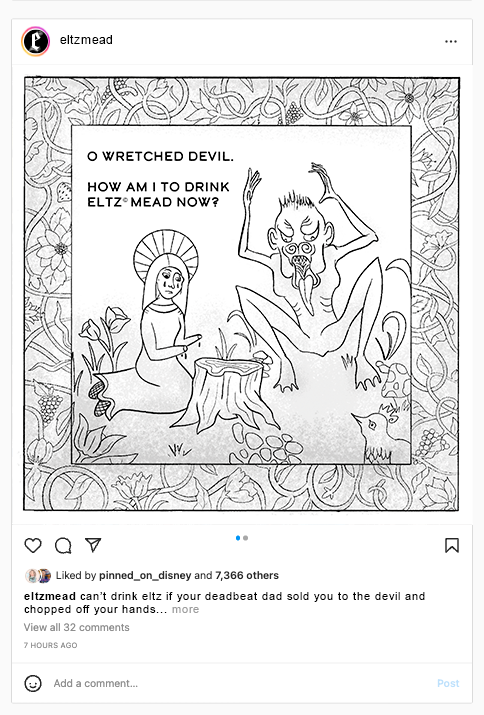Click the Post comment button
Image resolution: width=484 pixels, height=715 pixels.
(448, 683)
